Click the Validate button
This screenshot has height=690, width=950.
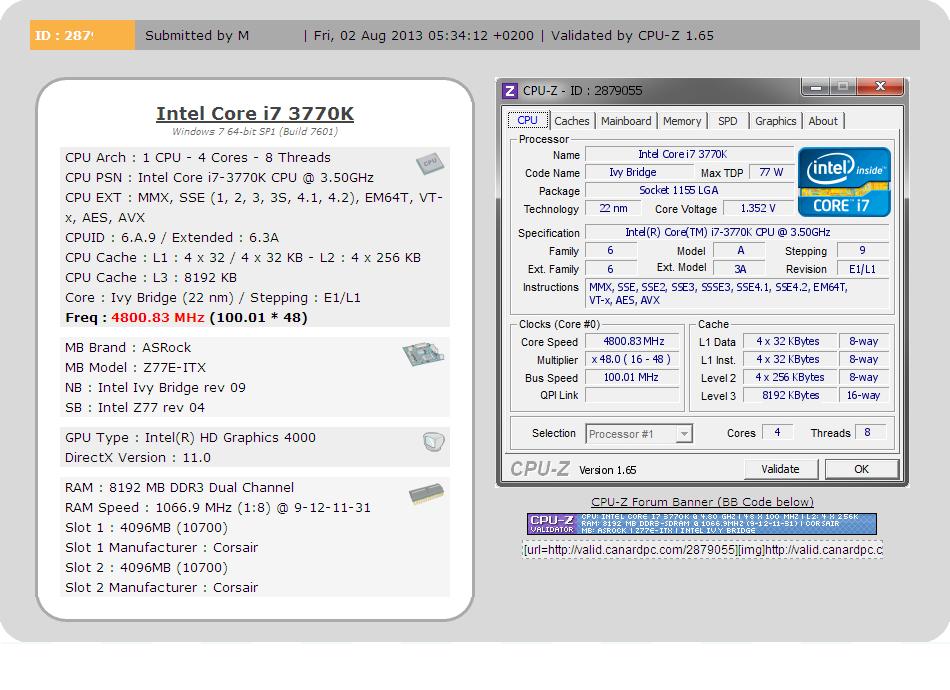(780, 469)
